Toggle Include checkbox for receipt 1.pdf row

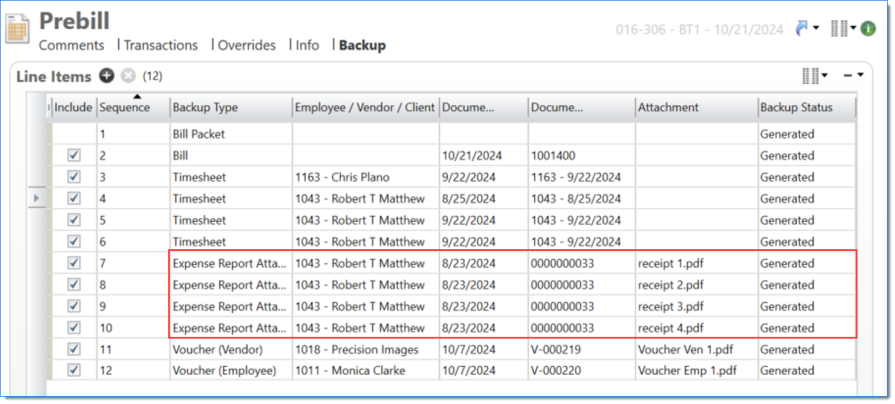(73, 263)
